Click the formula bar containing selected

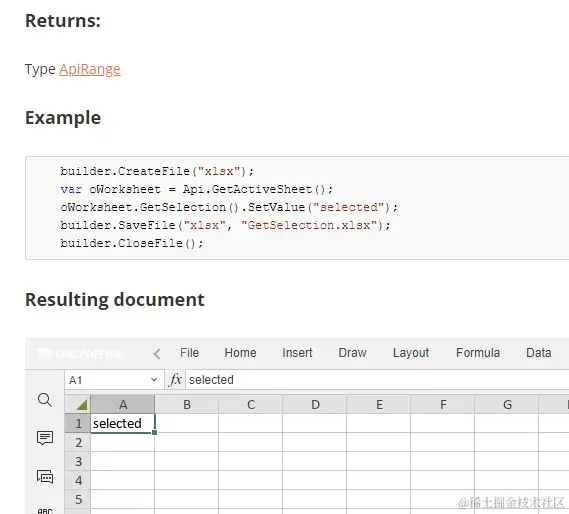coord(377,380)
